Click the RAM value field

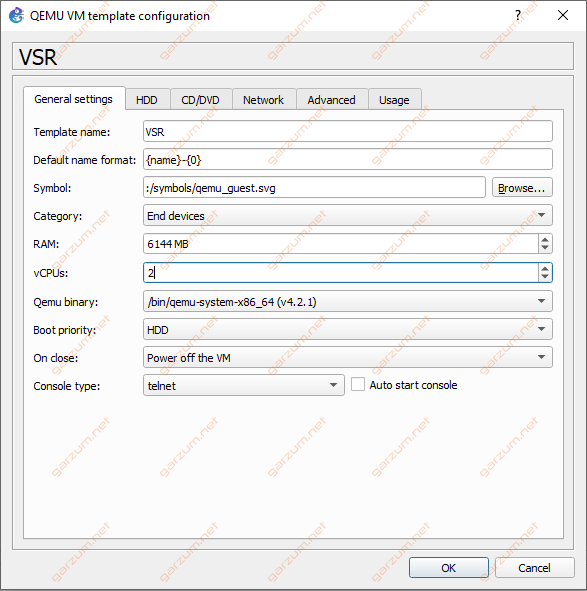341,243
